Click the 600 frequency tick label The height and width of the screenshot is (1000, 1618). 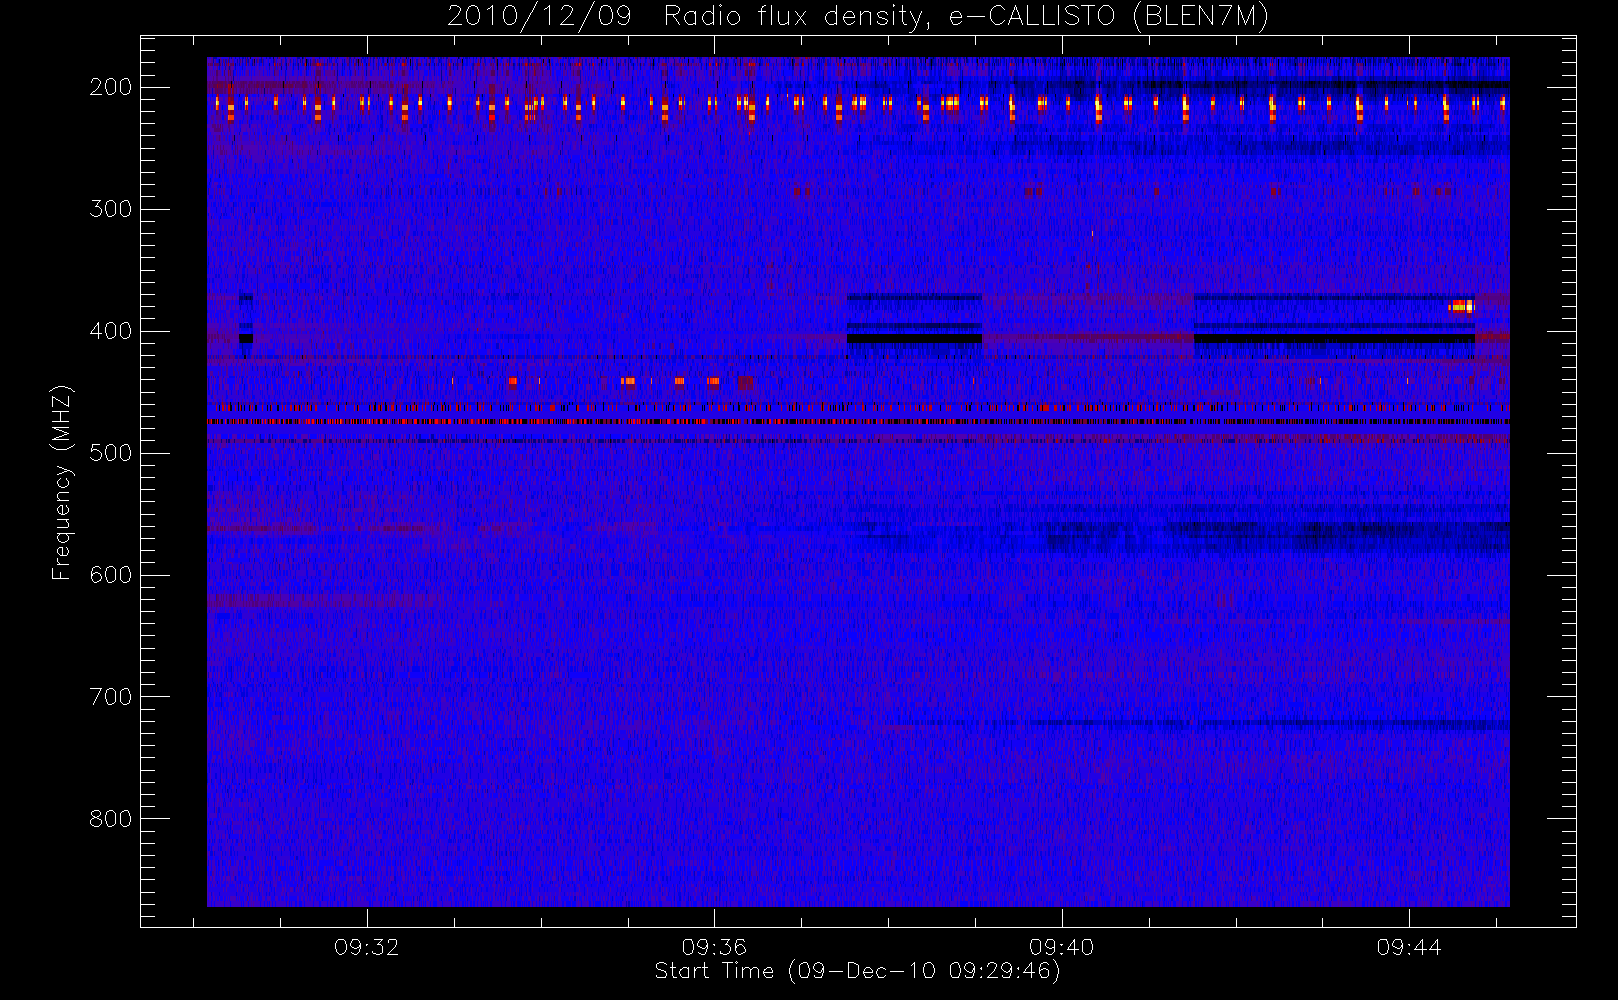point(111,575)
